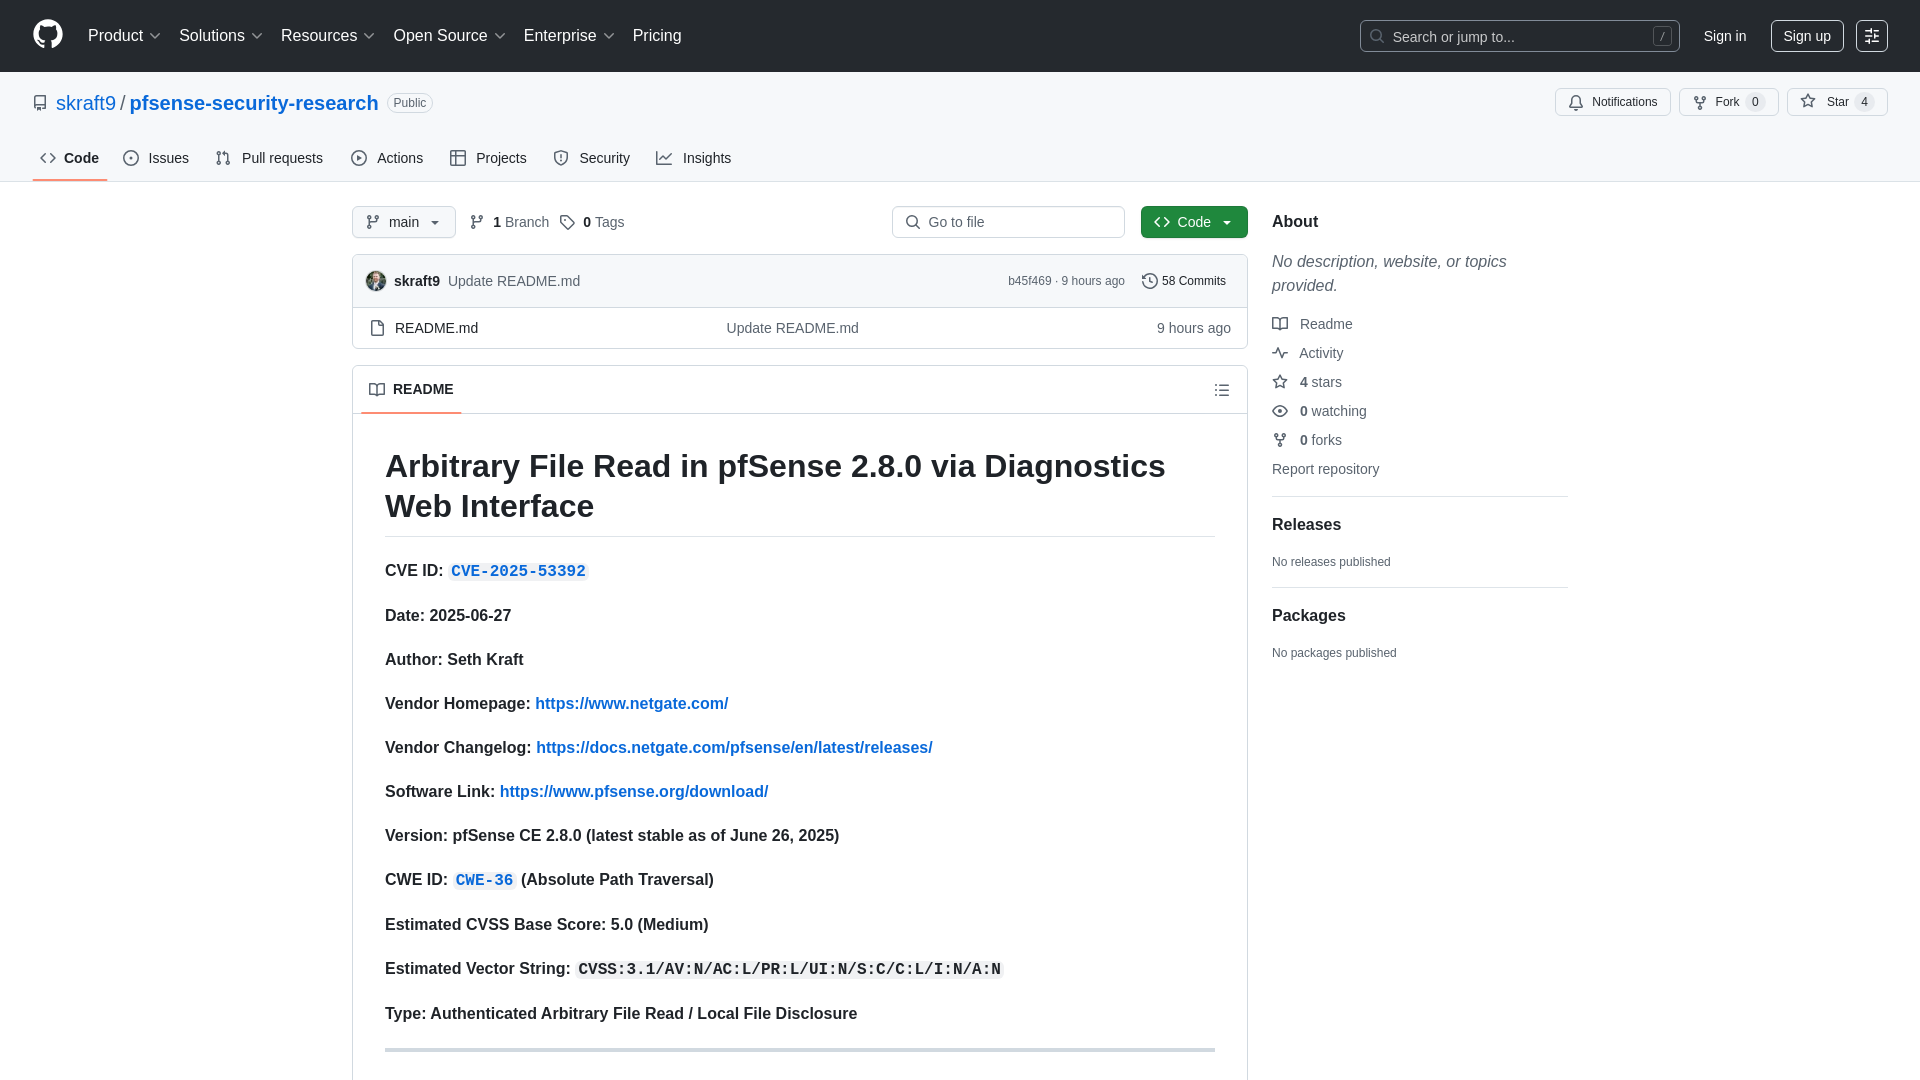1920x1080 pixels.
Task: Go to the GitHub home logo
Action: pos(48,35)
